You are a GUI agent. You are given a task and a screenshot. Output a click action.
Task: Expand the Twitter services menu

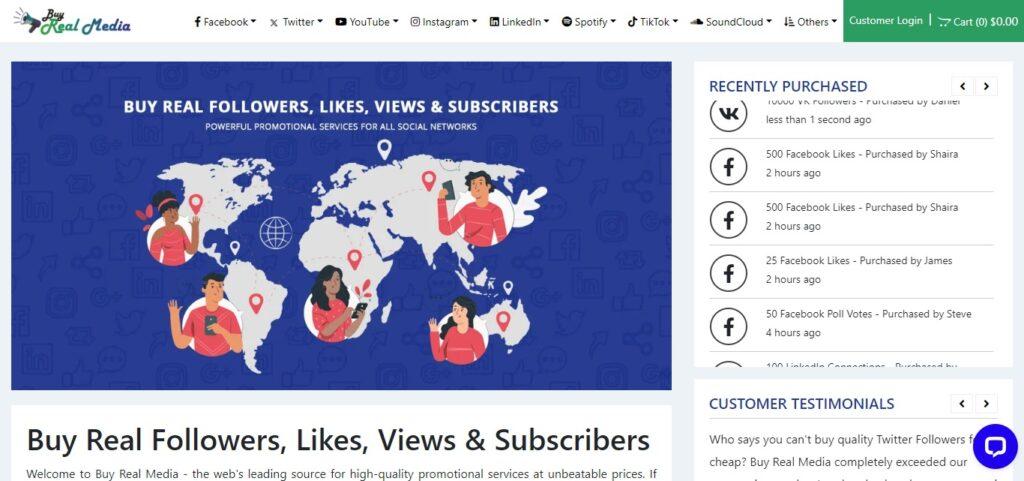[x=296, y=22]
